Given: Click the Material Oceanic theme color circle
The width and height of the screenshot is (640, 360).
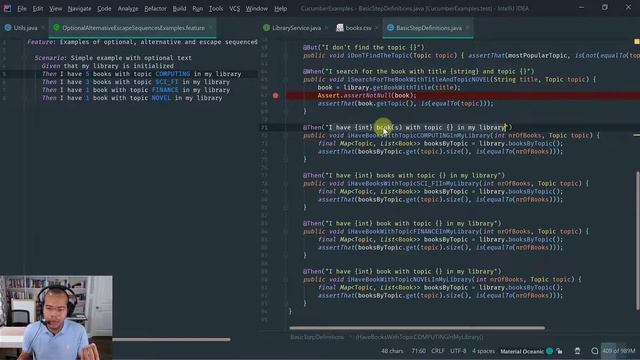Looking at the screenshot, I should [549, 351].
